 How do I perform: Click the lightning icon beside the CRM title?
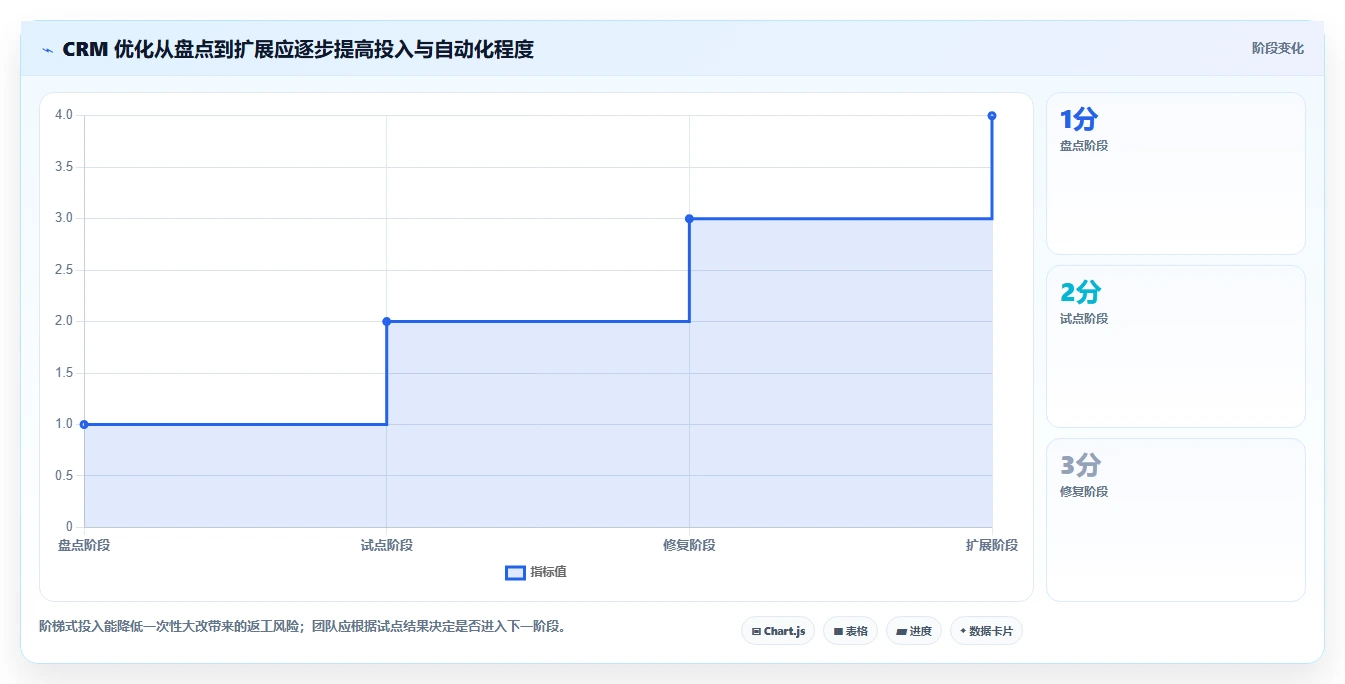point(47,50)
